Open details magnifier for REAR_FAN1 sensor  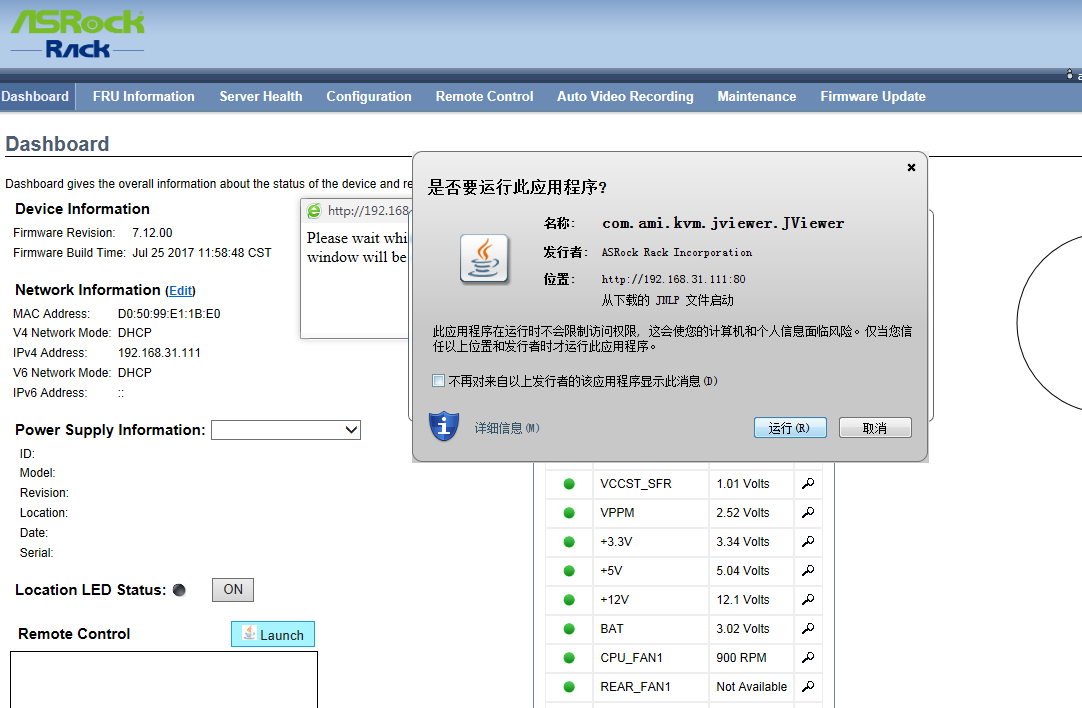pos(808,686)
